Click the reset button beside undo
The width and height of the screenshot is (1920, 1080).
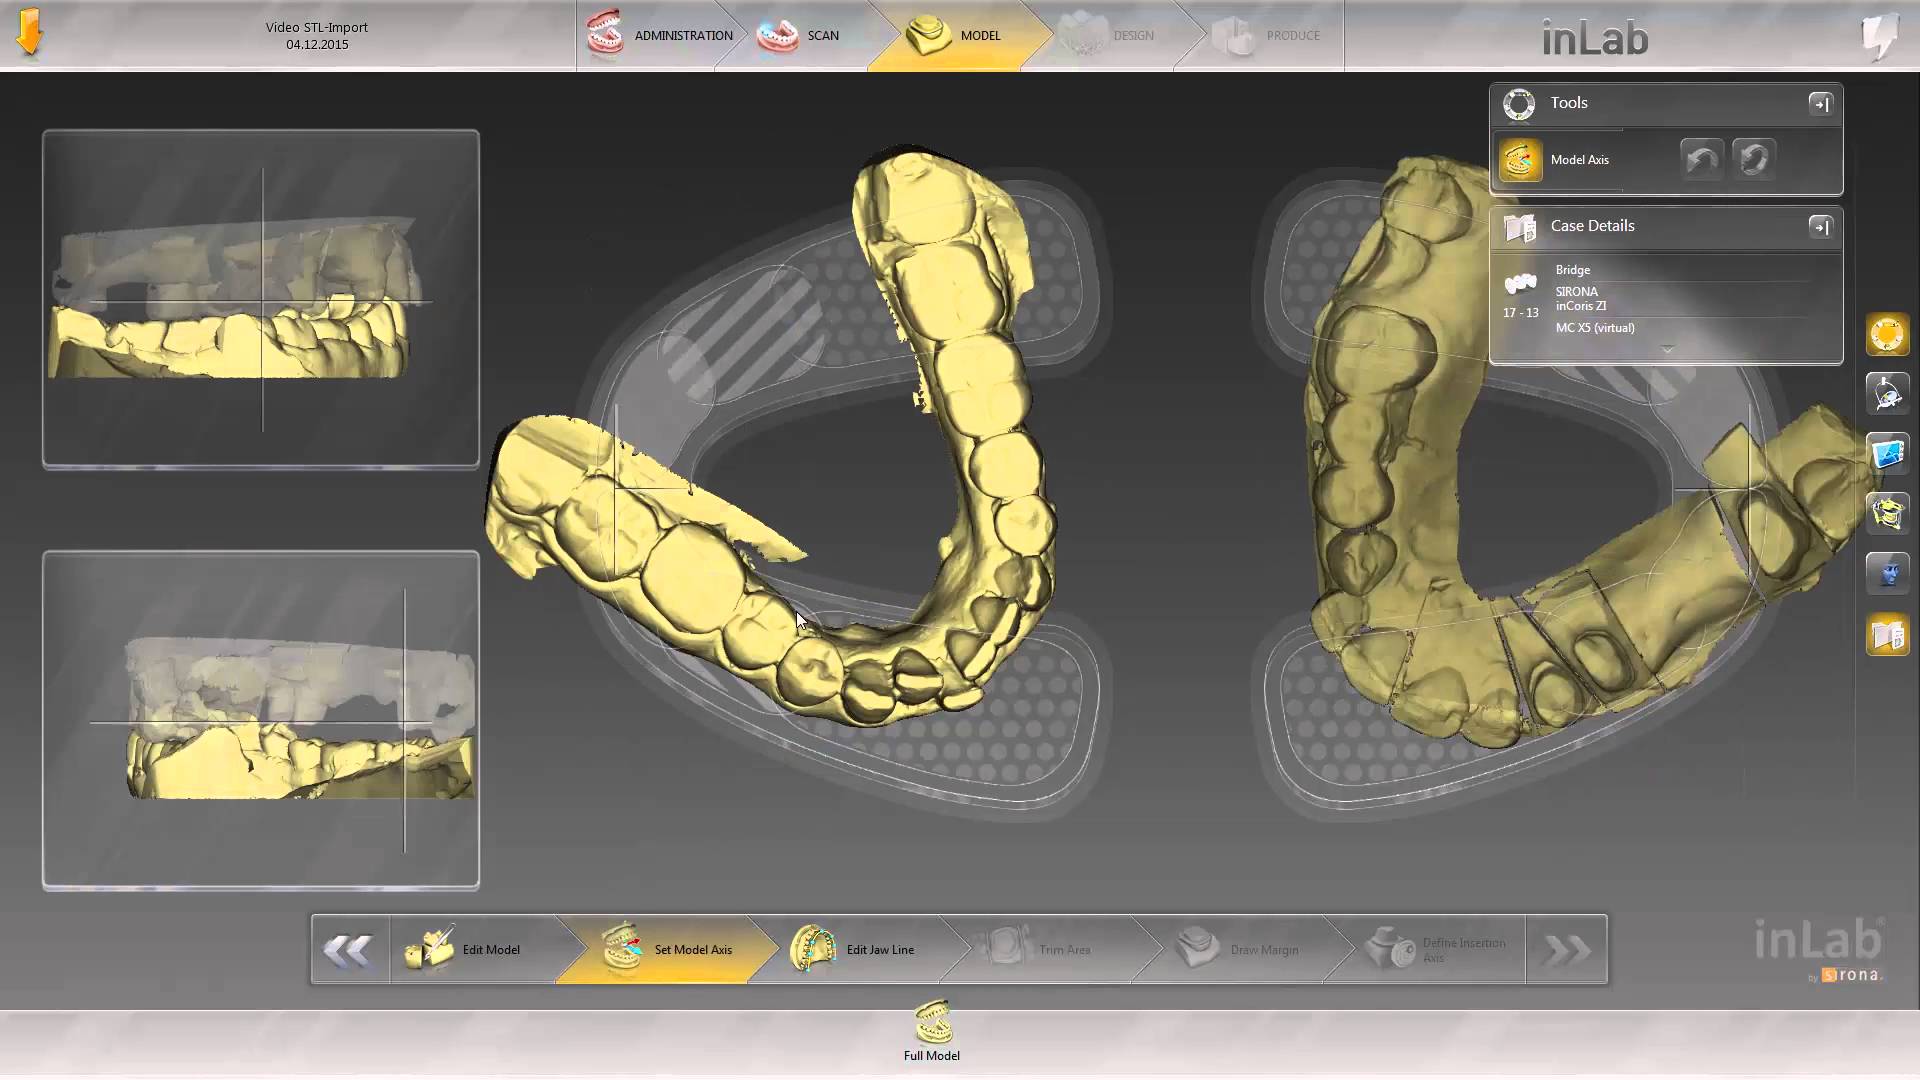[x=1753, y=160]
